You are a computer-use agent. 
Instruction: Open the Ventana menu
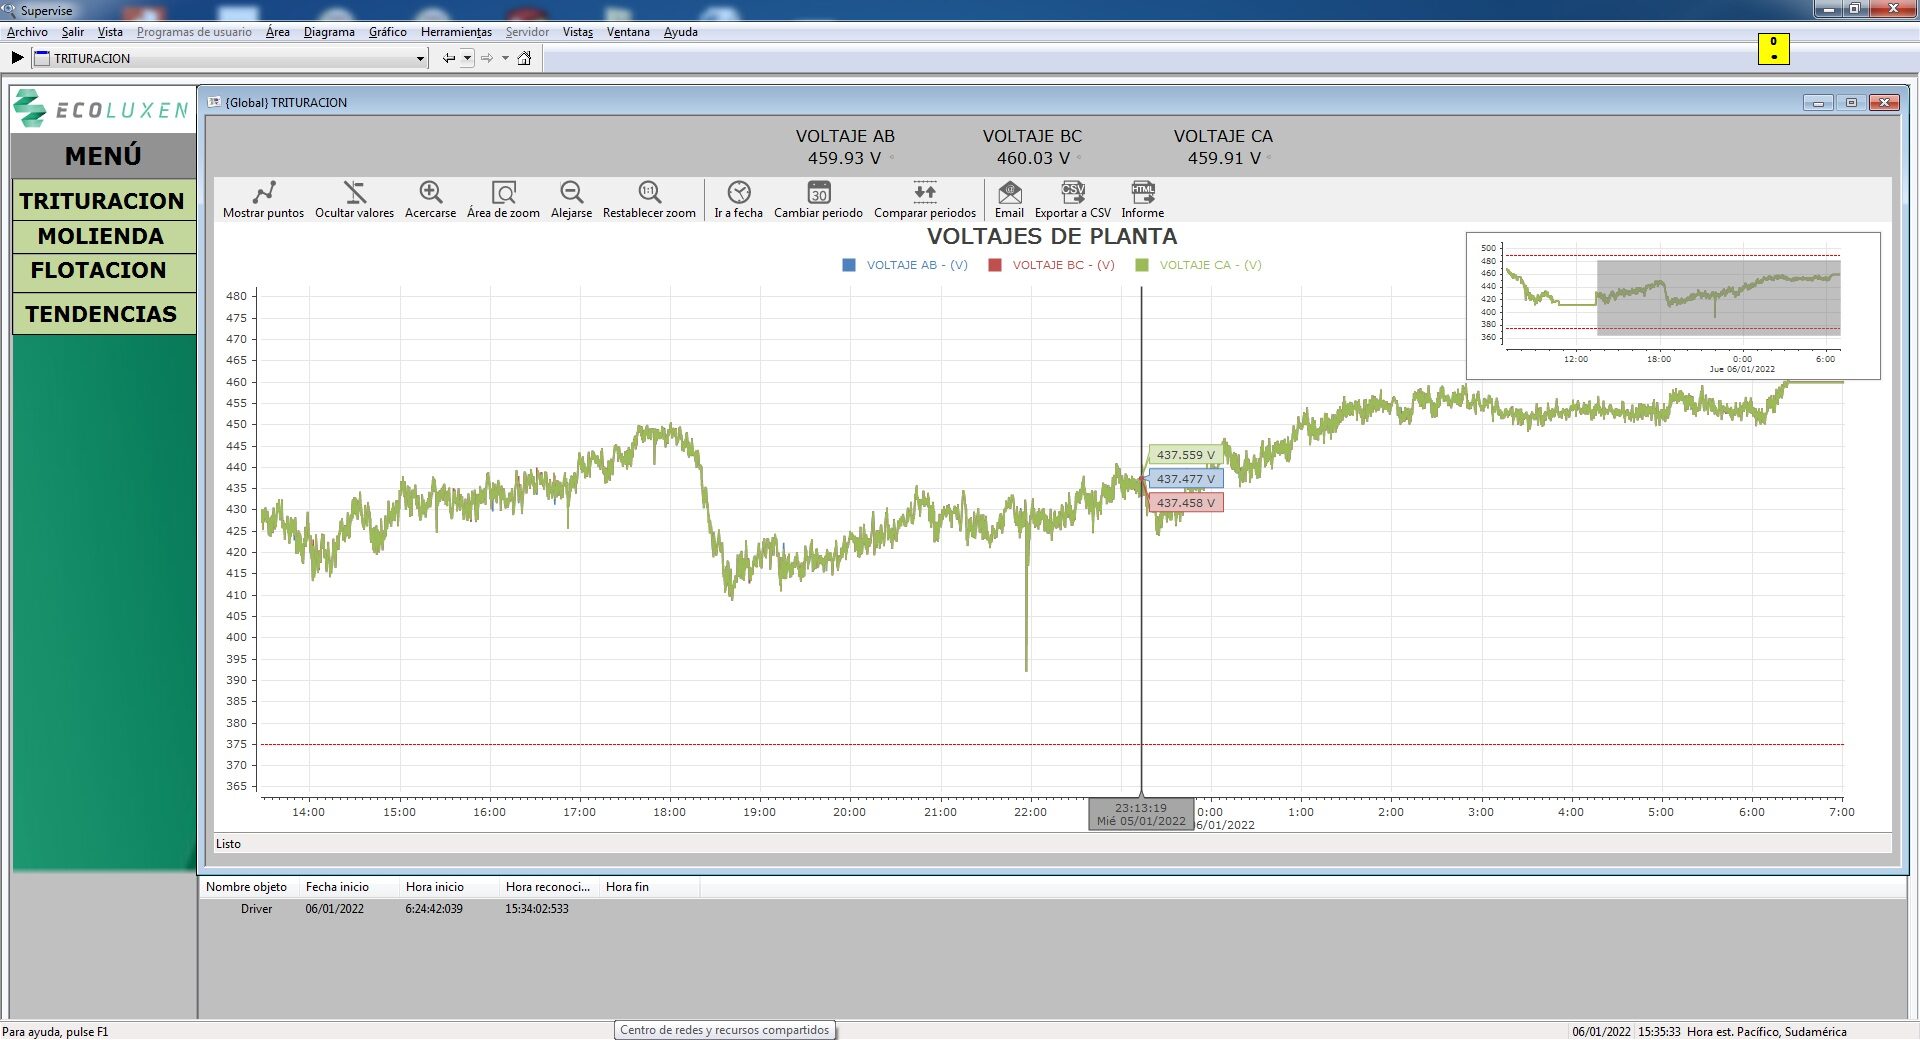[628, 32]
